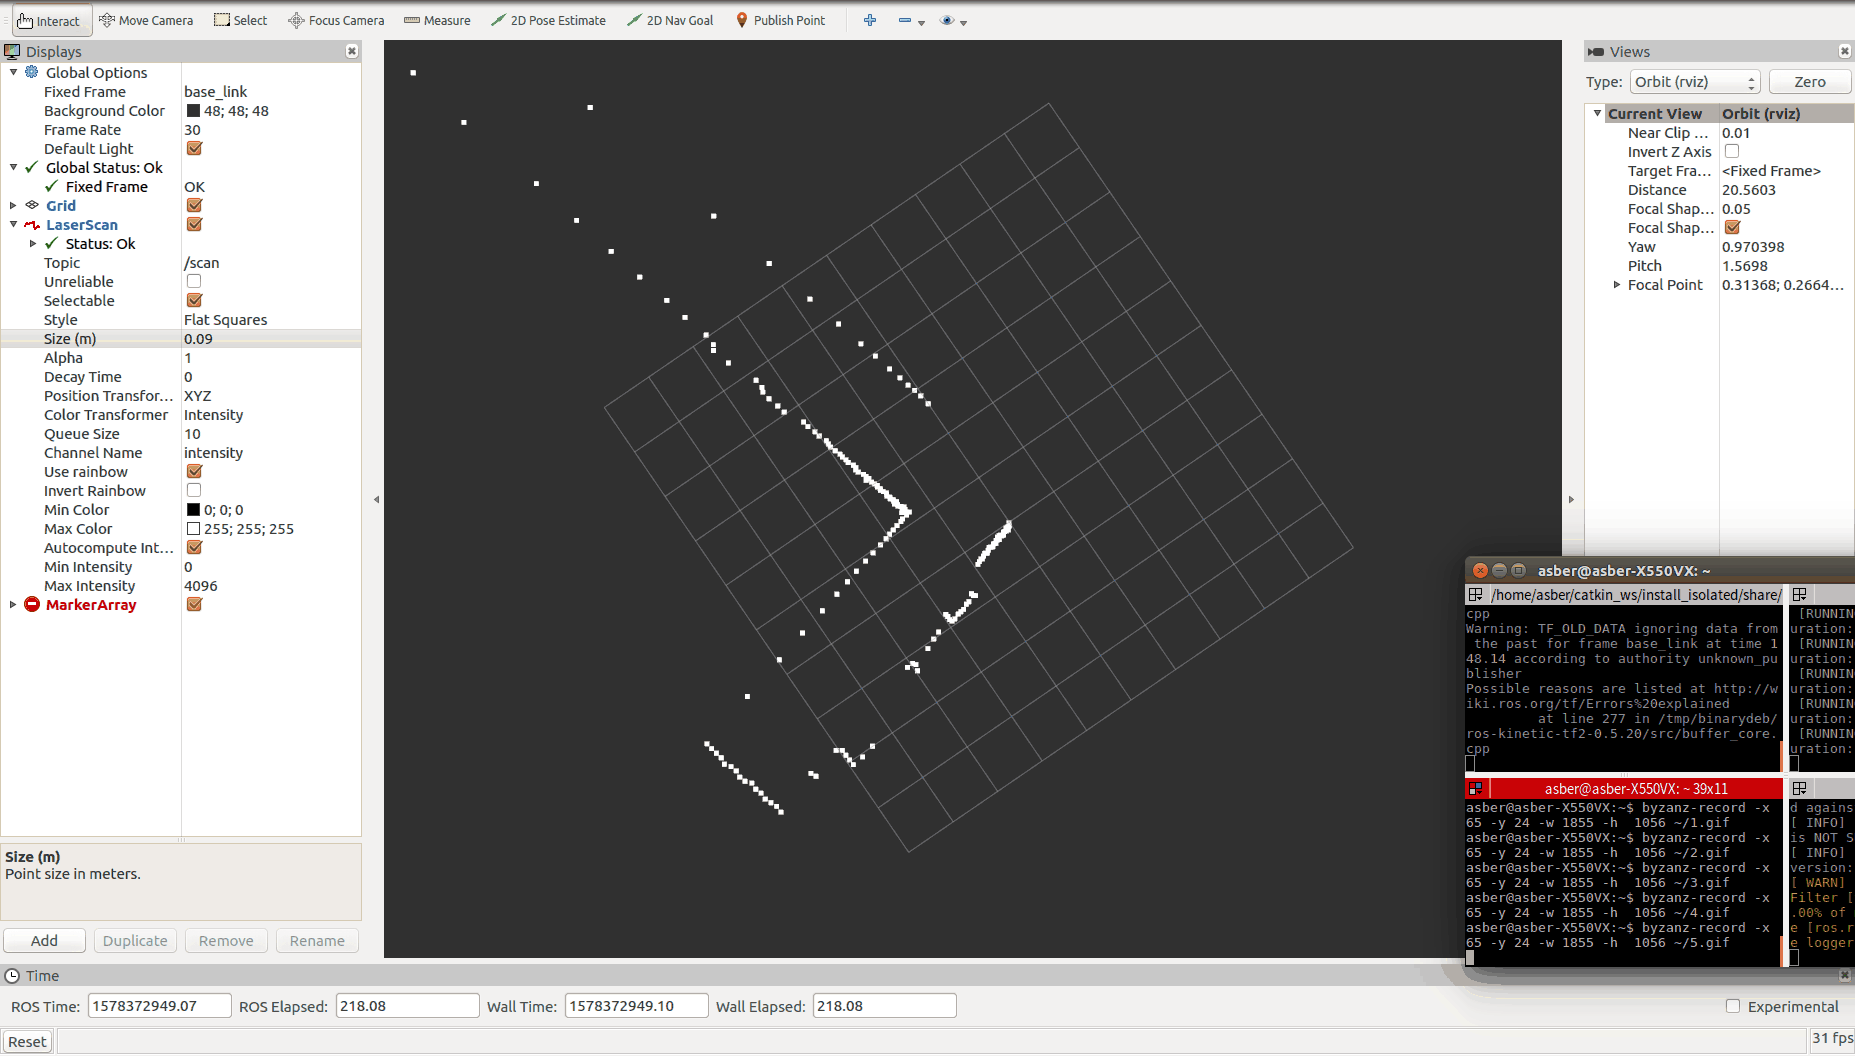Click the Displays panel monitor icon
Image resolution: width=1855 pixels, height=1056 pixels.
point(12,51)
